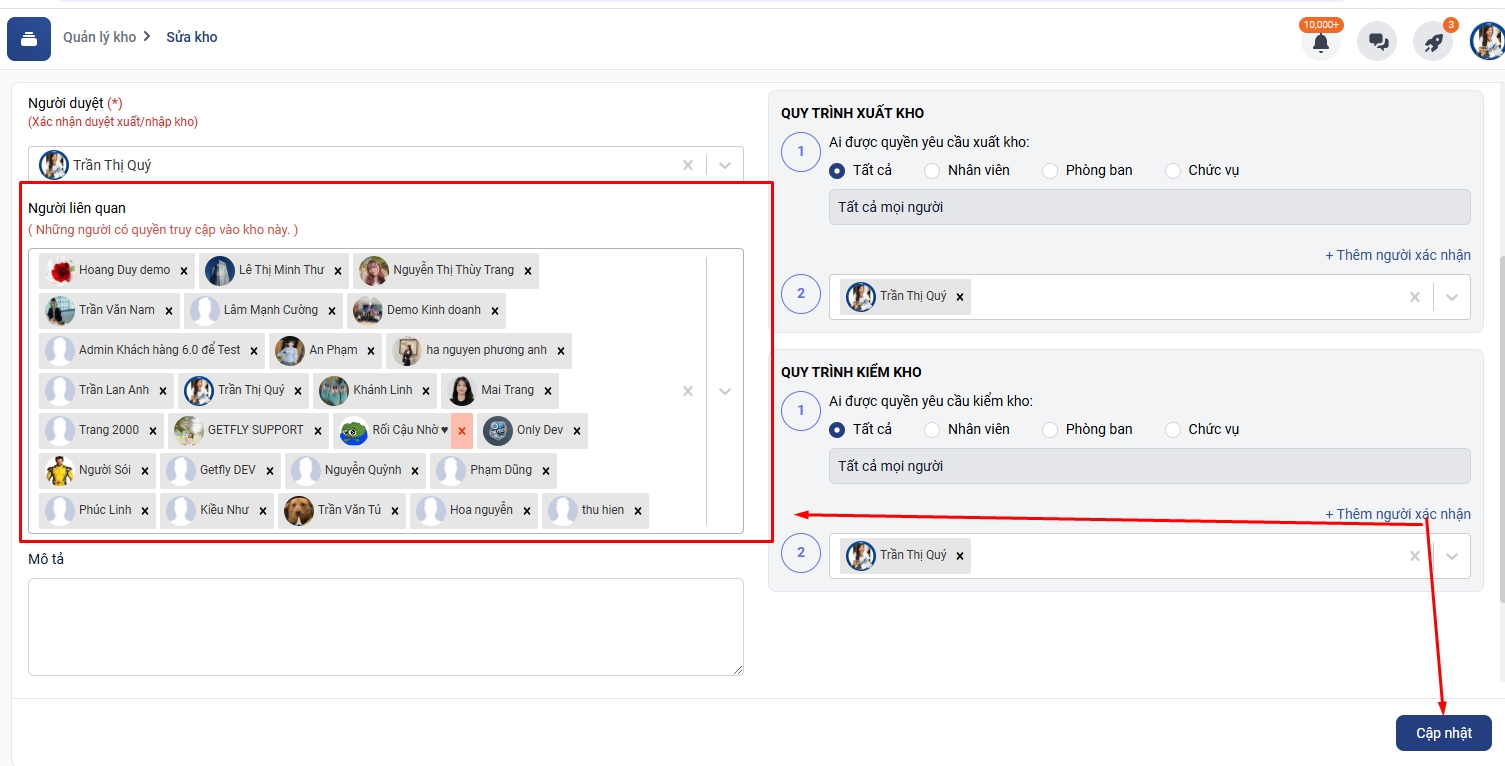Add confirmer under Quy trình kiểm kho

[x=1398, y=514]
